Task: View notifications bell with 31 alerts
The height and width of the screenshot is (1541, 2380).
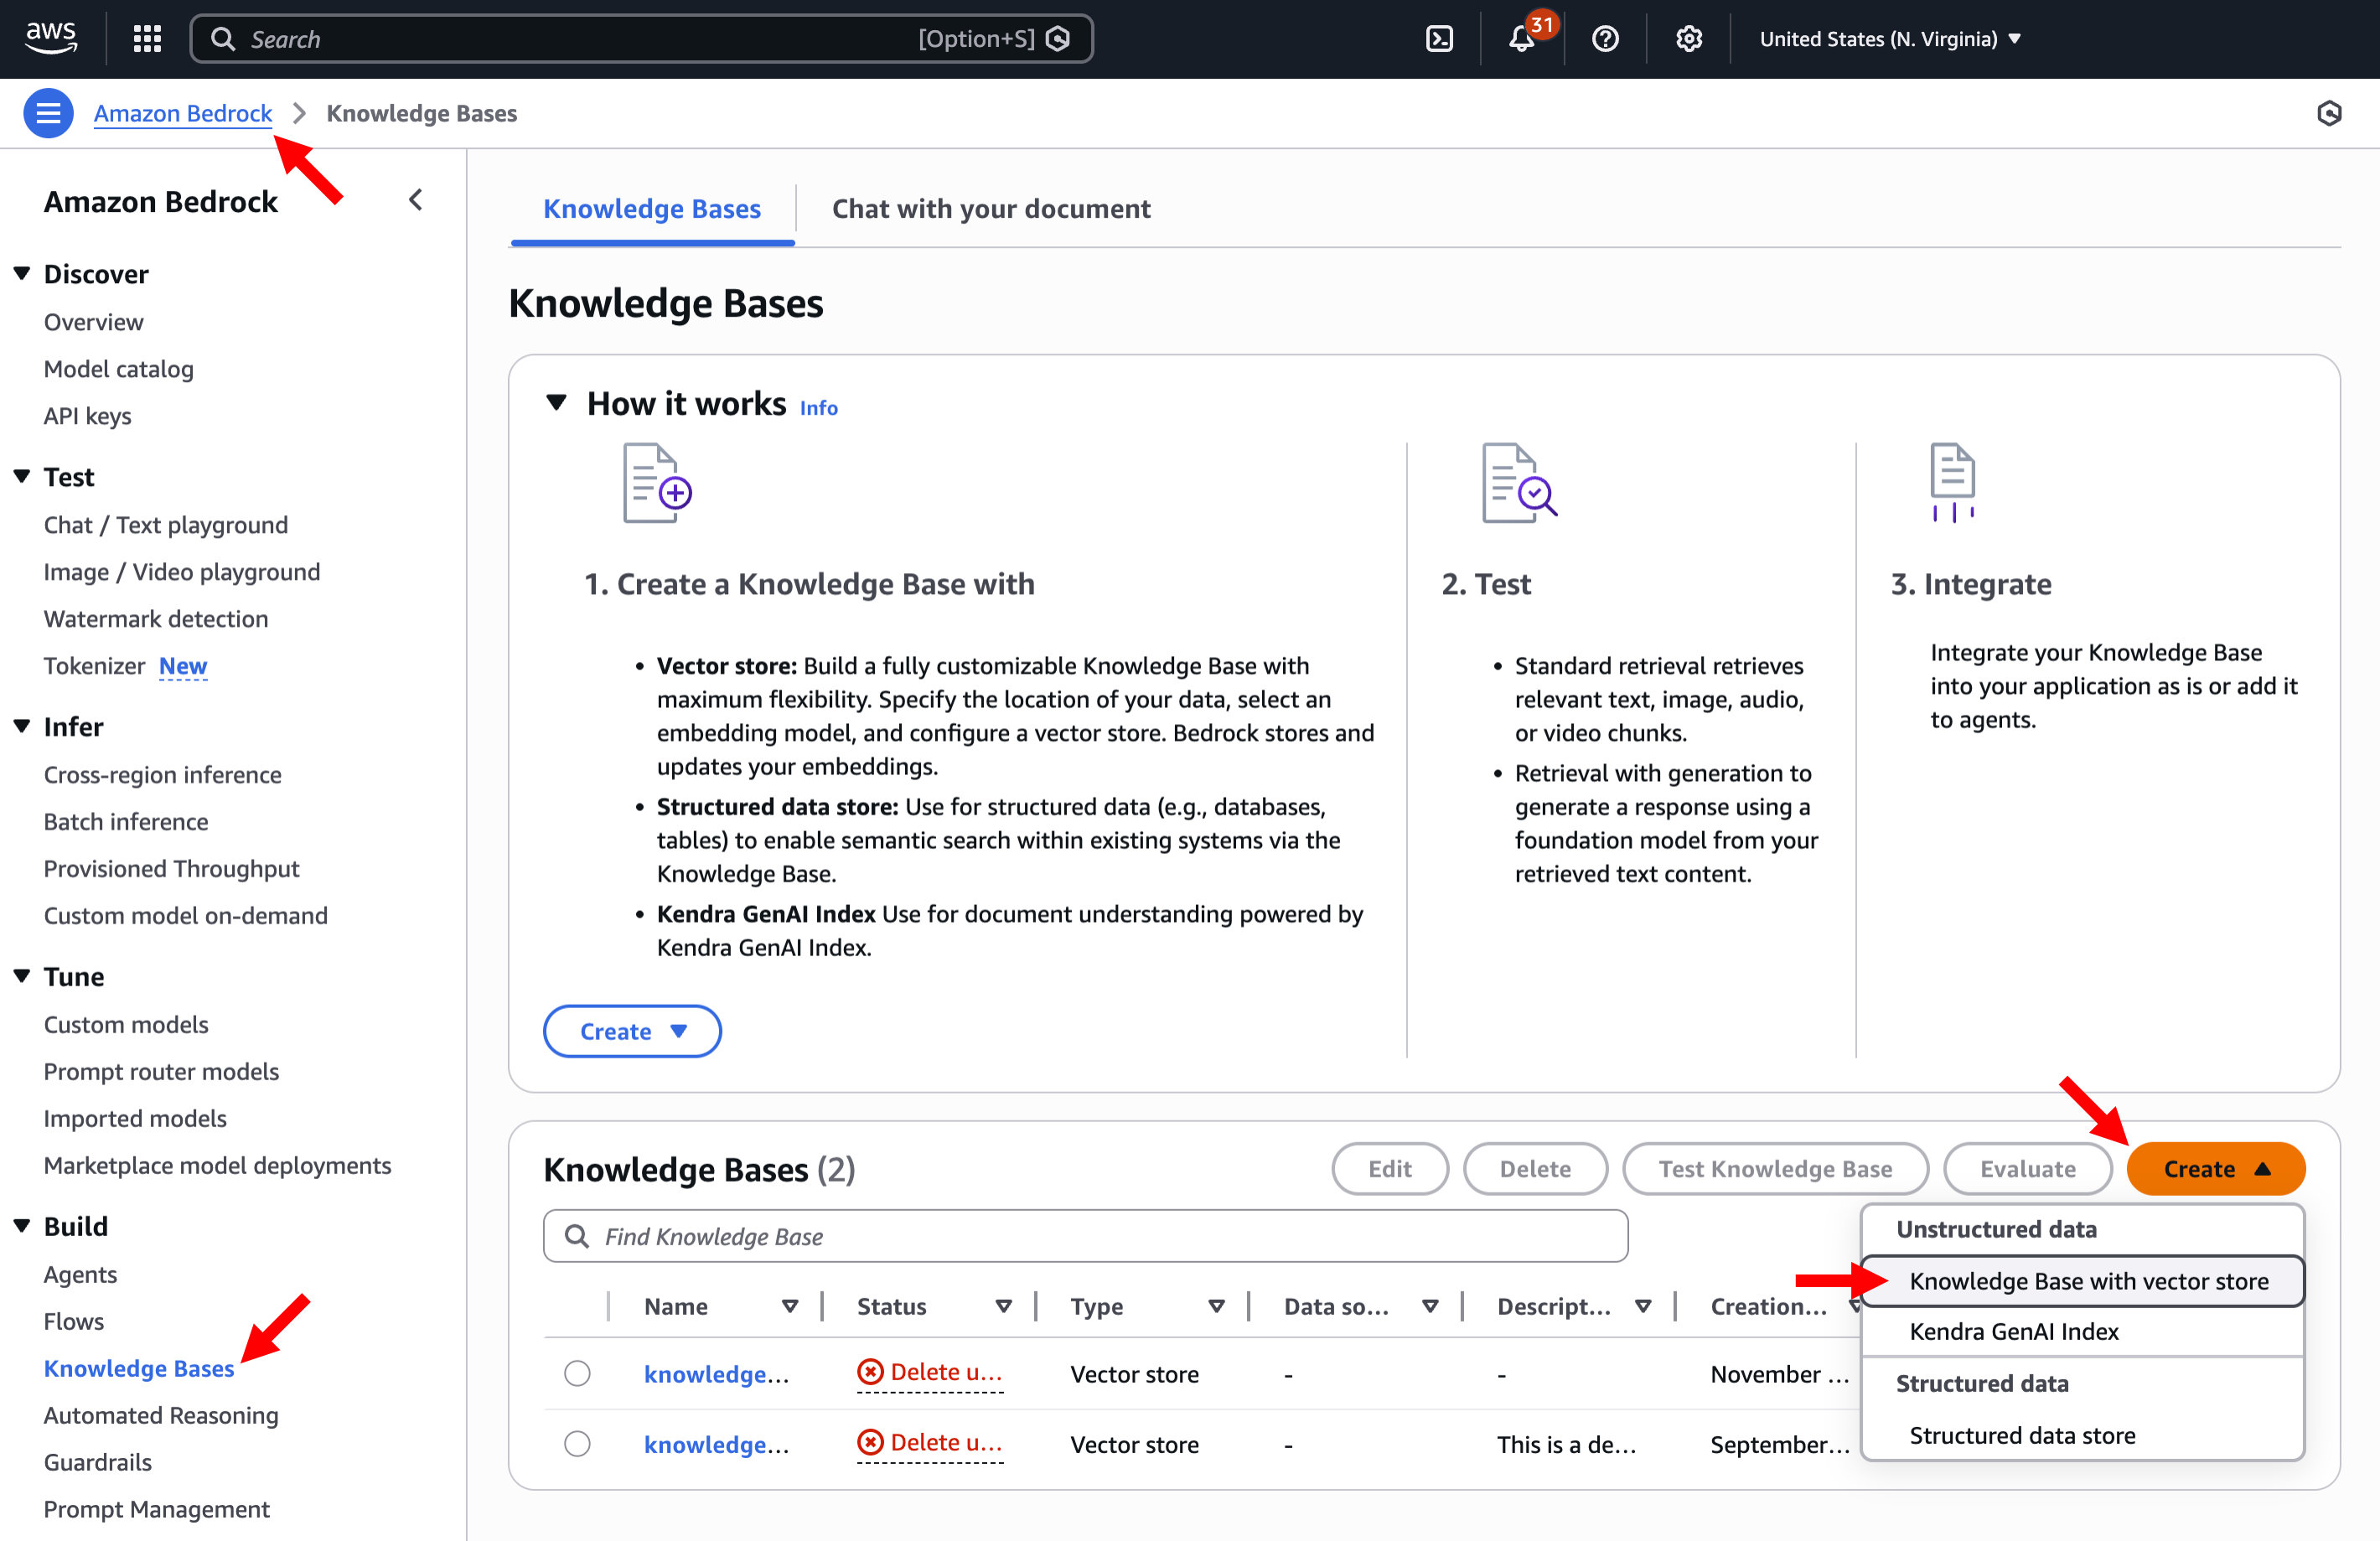Action: point(1521,39)
